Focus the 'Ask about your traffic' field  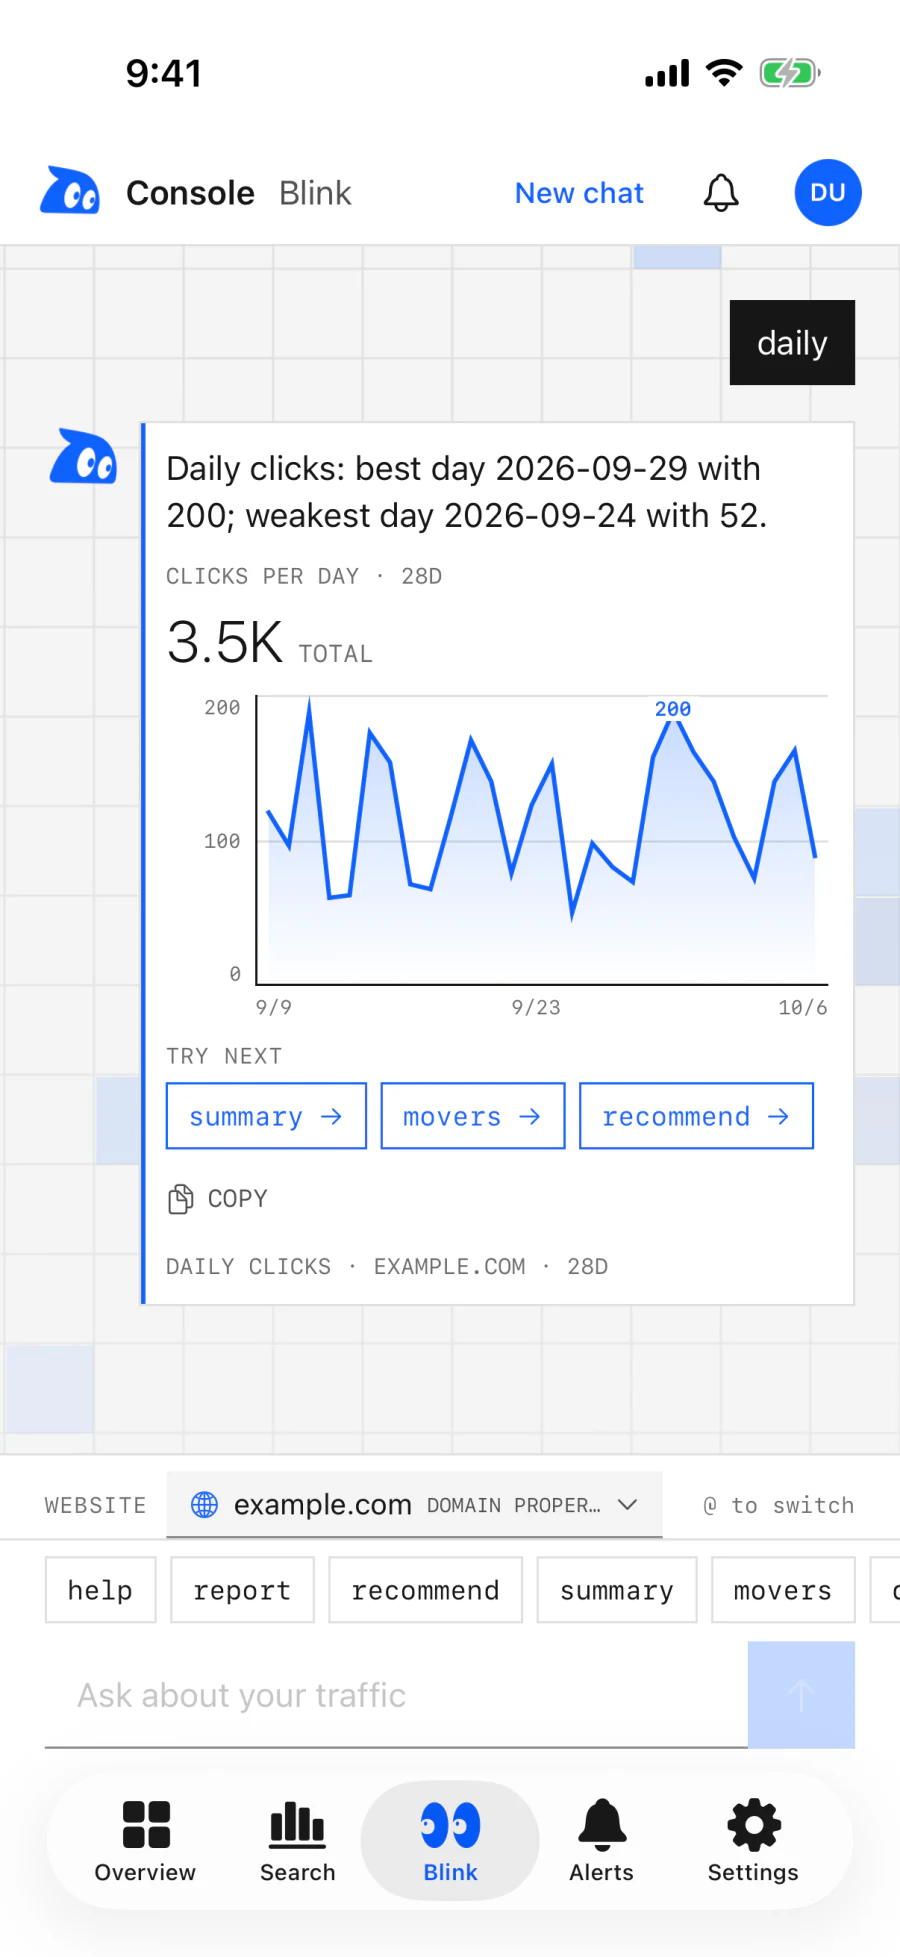coord(396,1695)
